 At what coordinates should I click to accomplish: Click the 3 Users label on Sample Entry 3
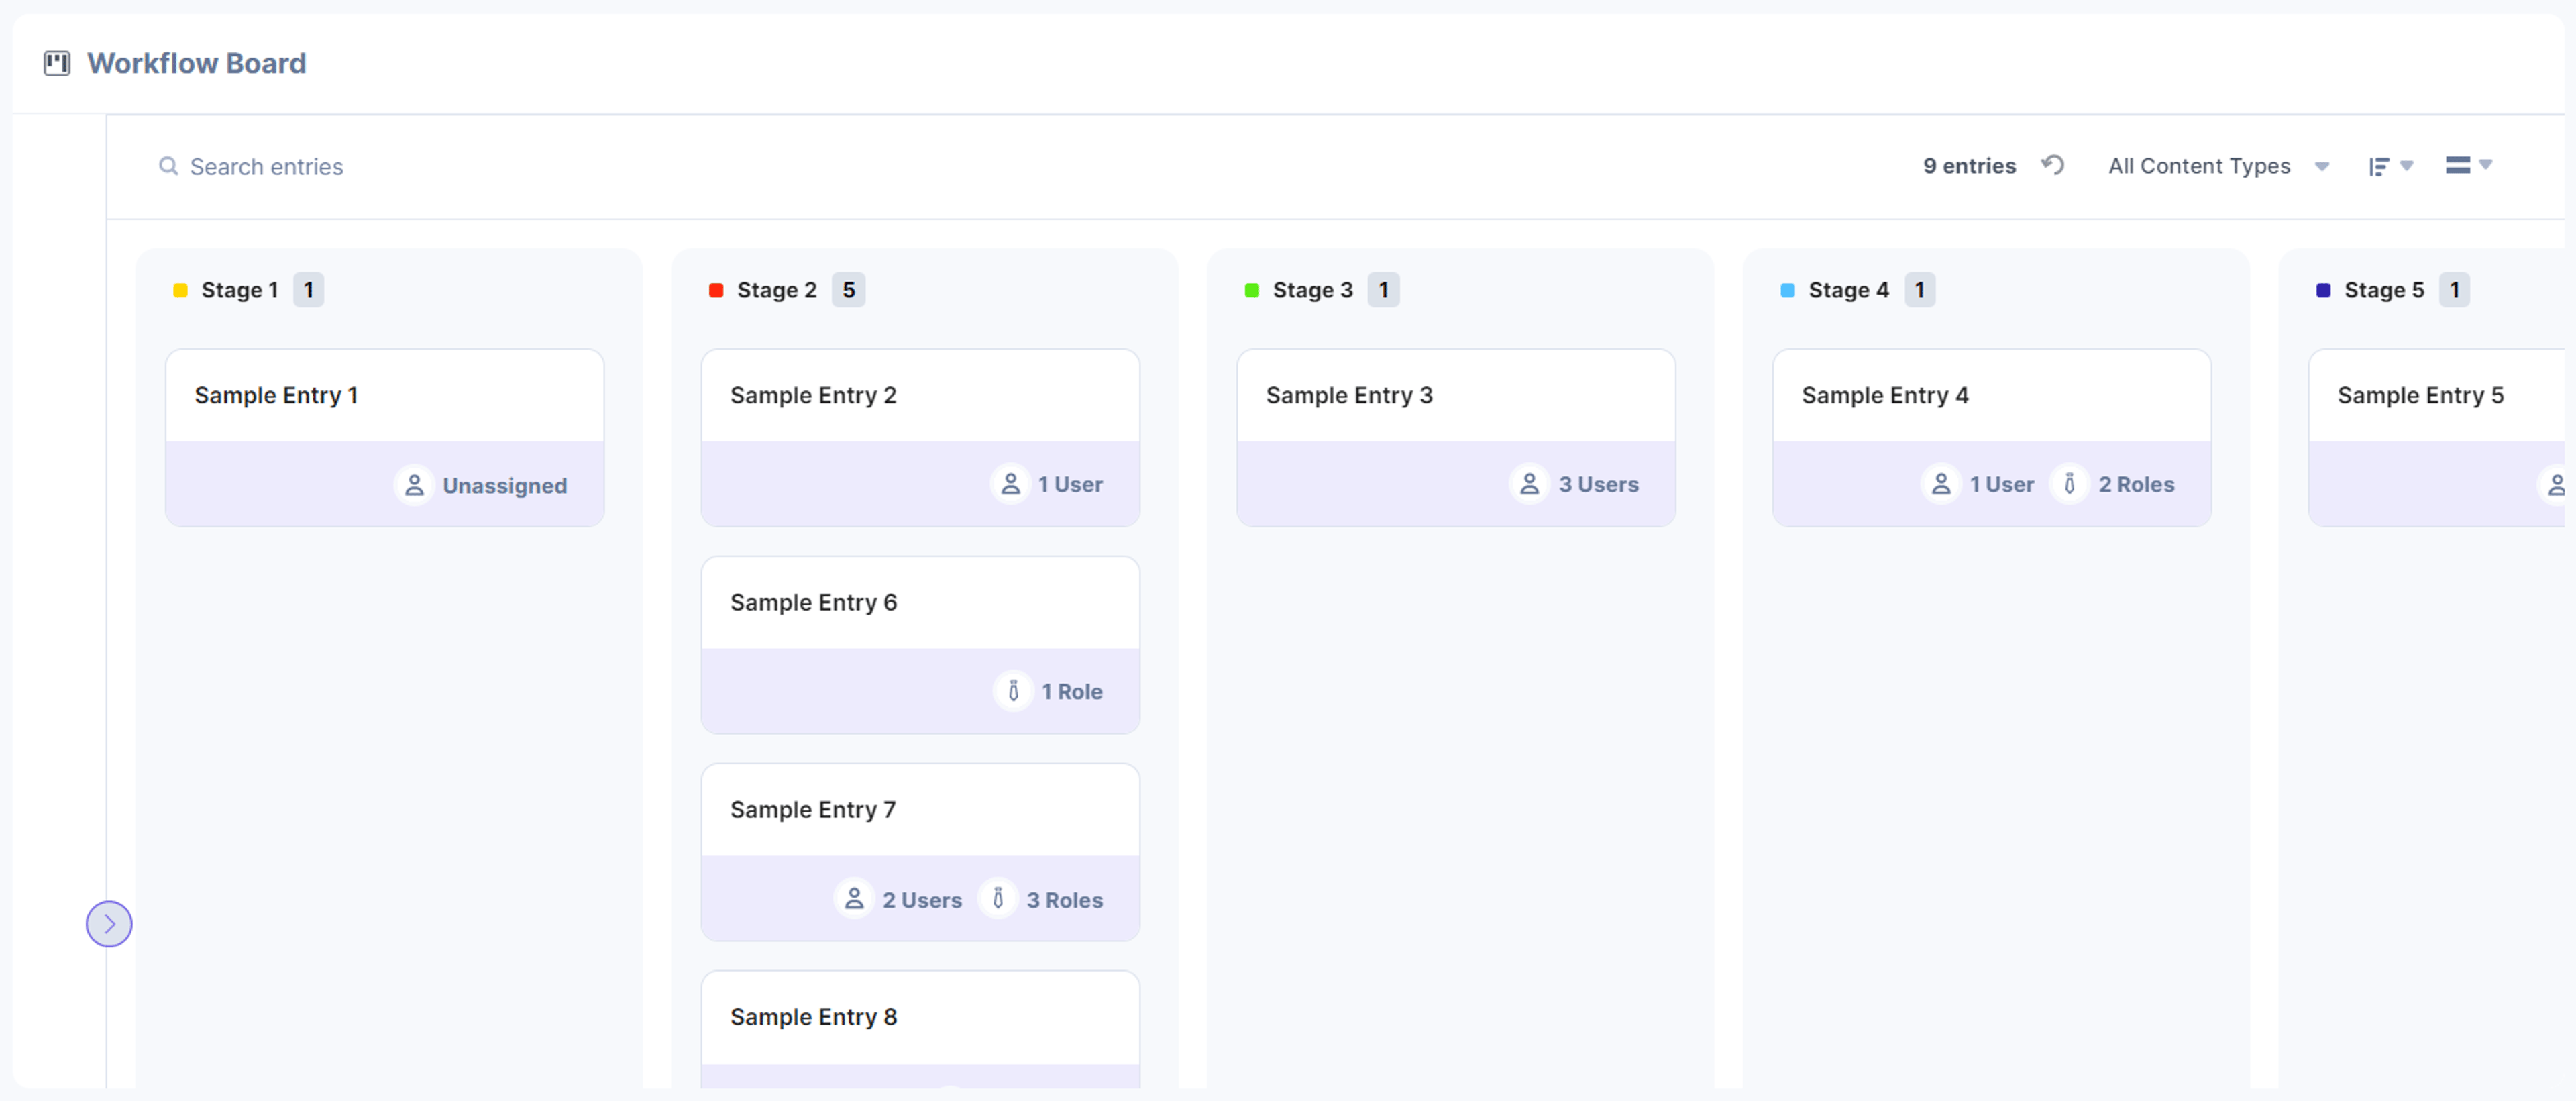pyautogui.click(x=1598, y=485)
